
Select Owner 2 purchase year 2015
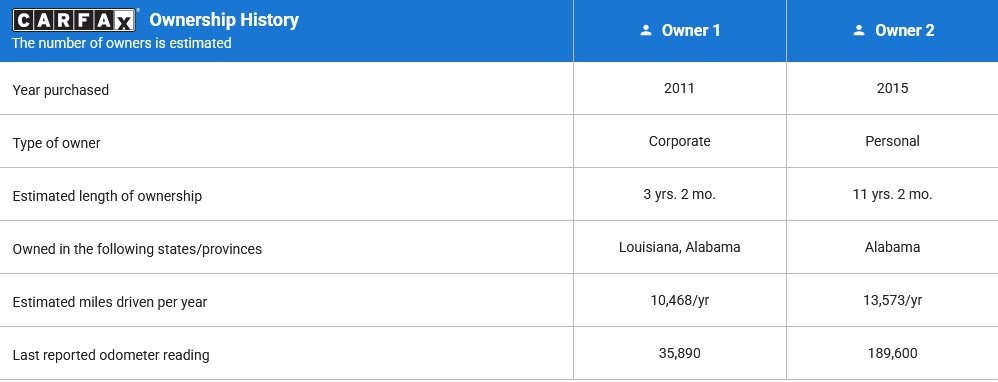(892, 88)
